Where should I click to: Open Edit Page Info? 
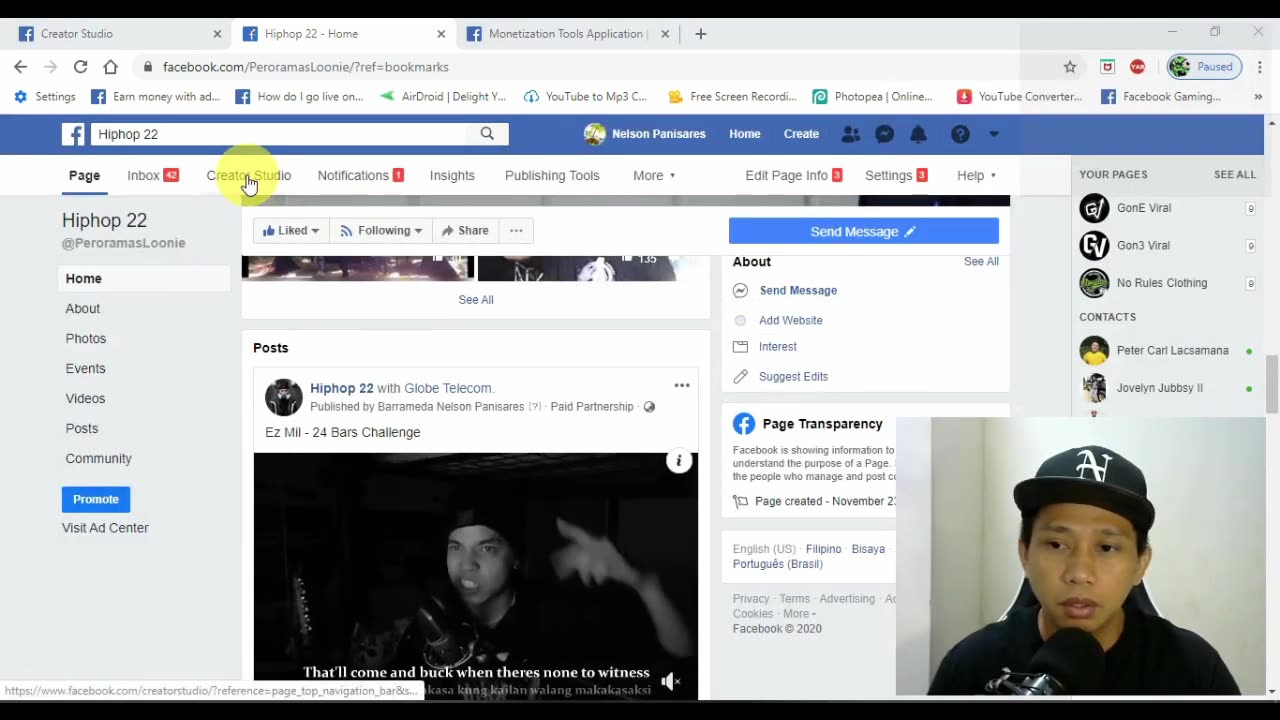(x=794, y=175)
